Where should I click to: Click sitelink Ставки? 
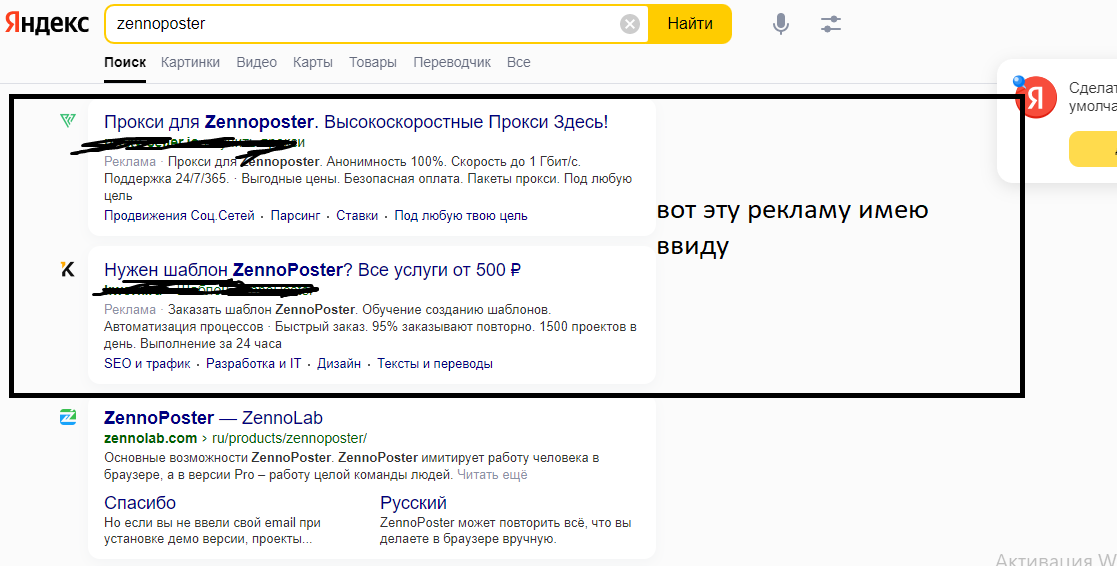click(x=357, y=216)
